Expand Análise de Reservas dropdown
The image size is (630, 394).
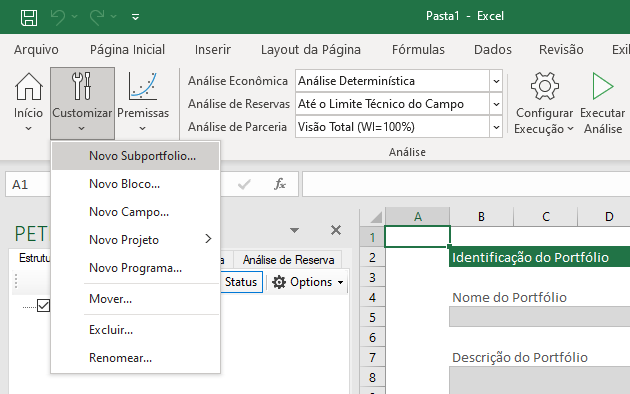(x=496, y=104)
